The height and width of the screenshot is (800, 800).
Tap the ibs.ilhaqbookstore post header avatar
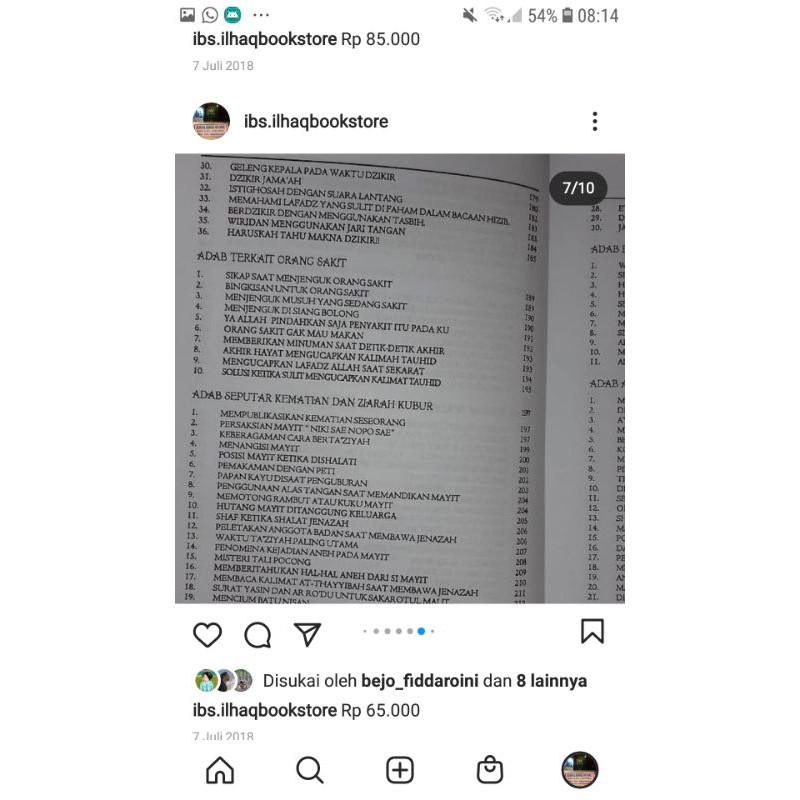(x=211, y=121)
